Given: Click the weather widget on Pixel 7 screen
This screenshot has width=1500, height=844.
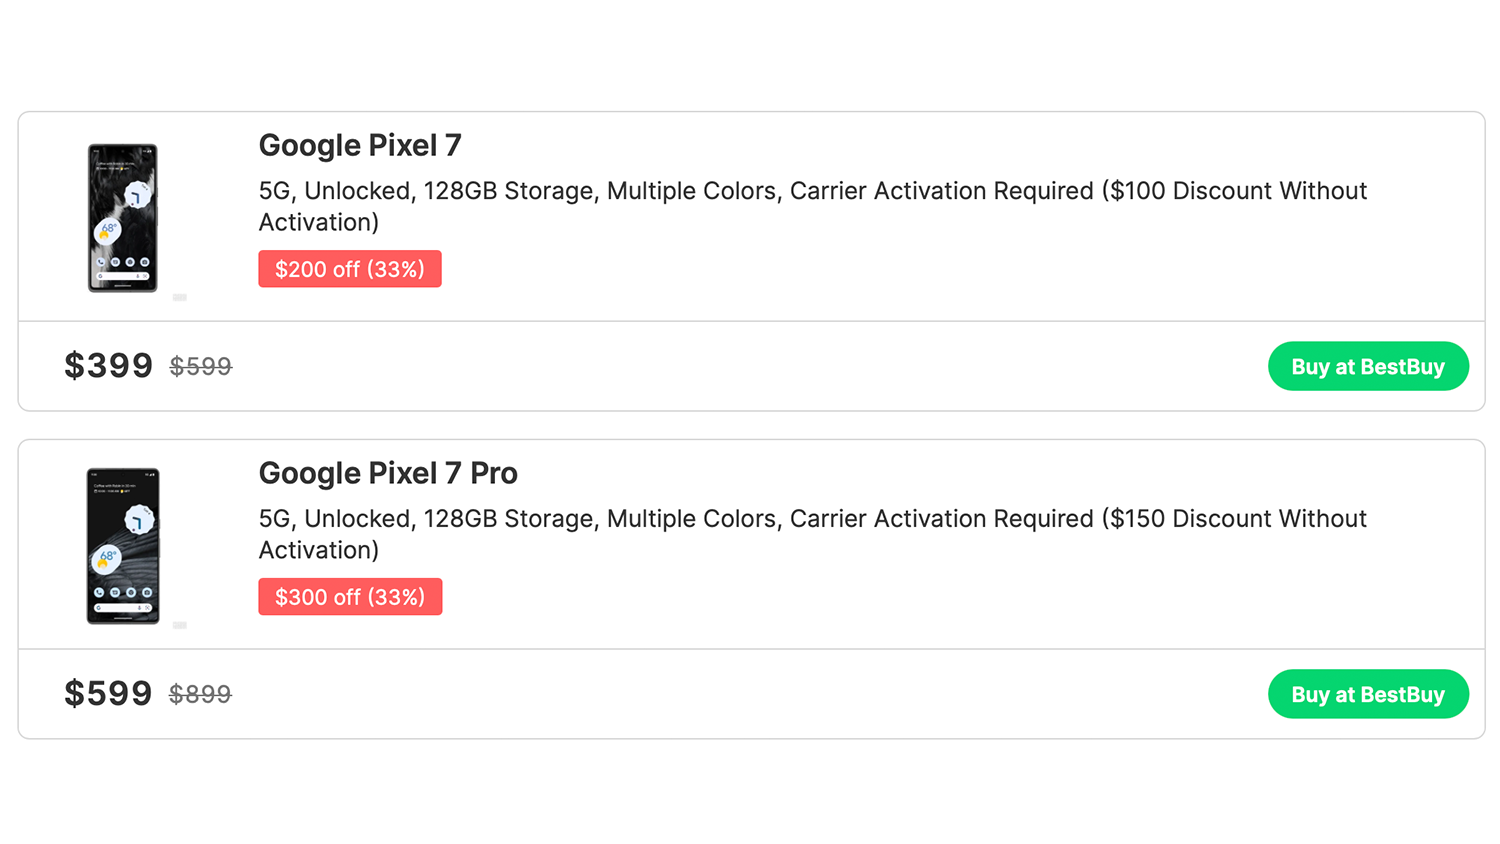Looking at the screenshot, I should 107,232.
